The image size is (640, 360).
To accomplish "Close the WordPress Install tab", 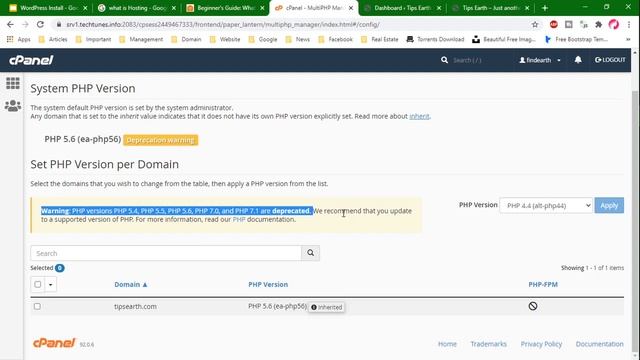I will (85, 8).
